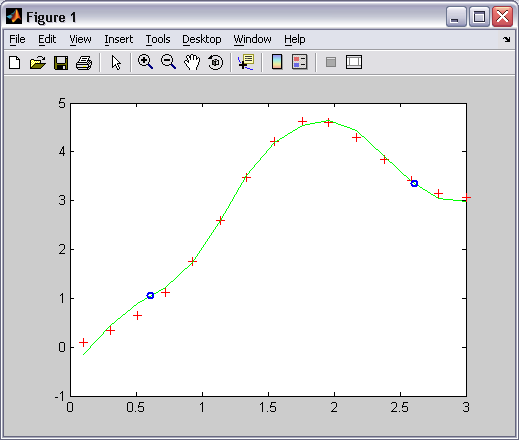This screenshot has height=440, width=519.
Task: Click the red plus marker nearest x=0.1
Action: pos(83,342)
